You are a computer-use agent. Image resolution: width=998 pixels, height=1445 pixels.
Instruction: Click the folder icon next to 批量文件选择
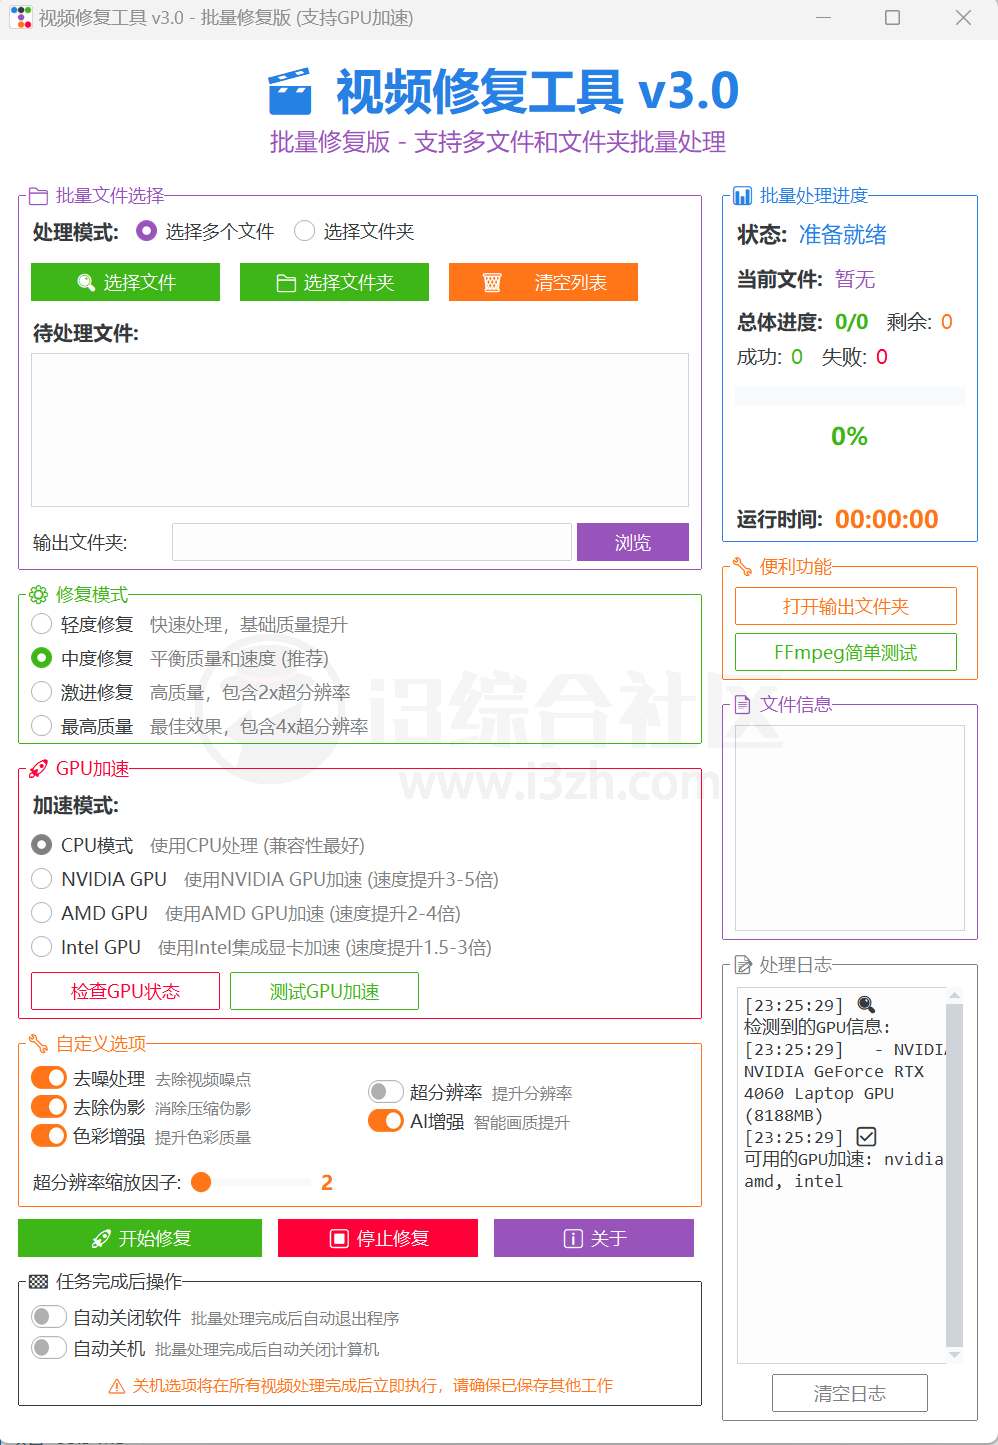[x=39, y=196]
